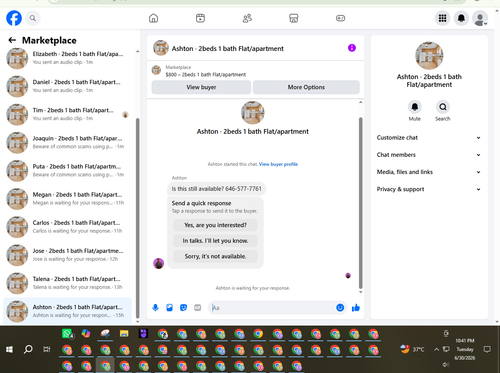The image size is (500, 373).
Task: Choose a sticker icon
Action: pyautogui.click(x=183, y=307)
